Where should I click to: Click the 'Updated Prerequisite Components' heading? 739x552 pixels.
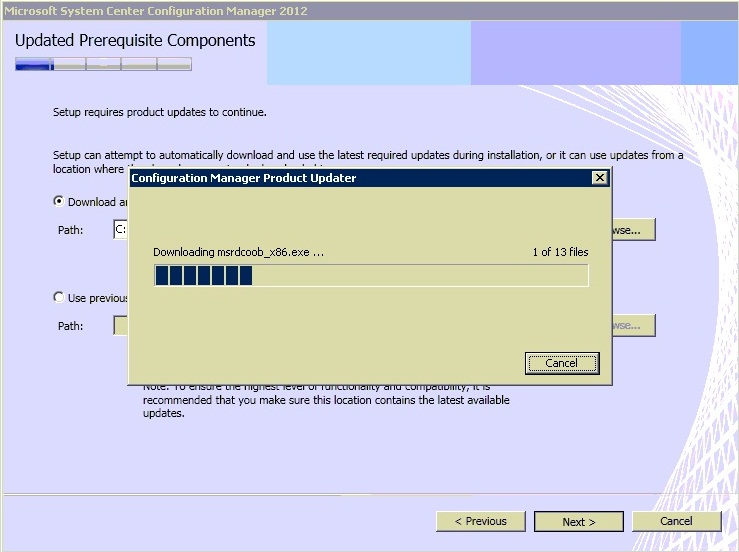[x=135, y=41]
